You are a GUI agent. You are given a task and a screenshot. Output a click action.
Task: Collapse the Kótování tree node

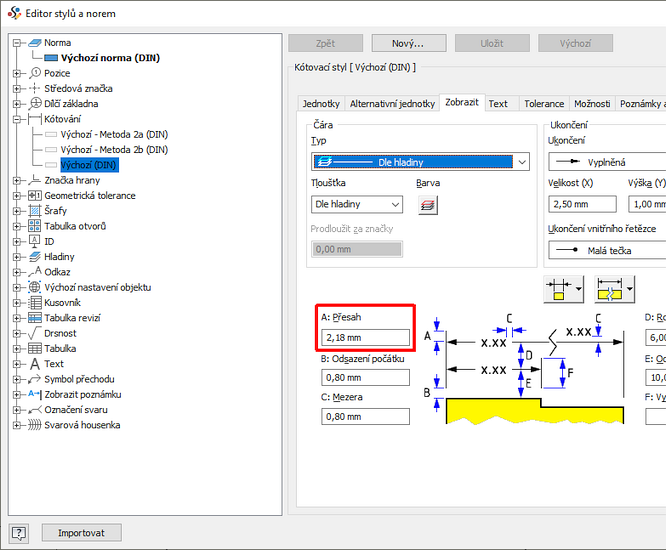point(17,119)
